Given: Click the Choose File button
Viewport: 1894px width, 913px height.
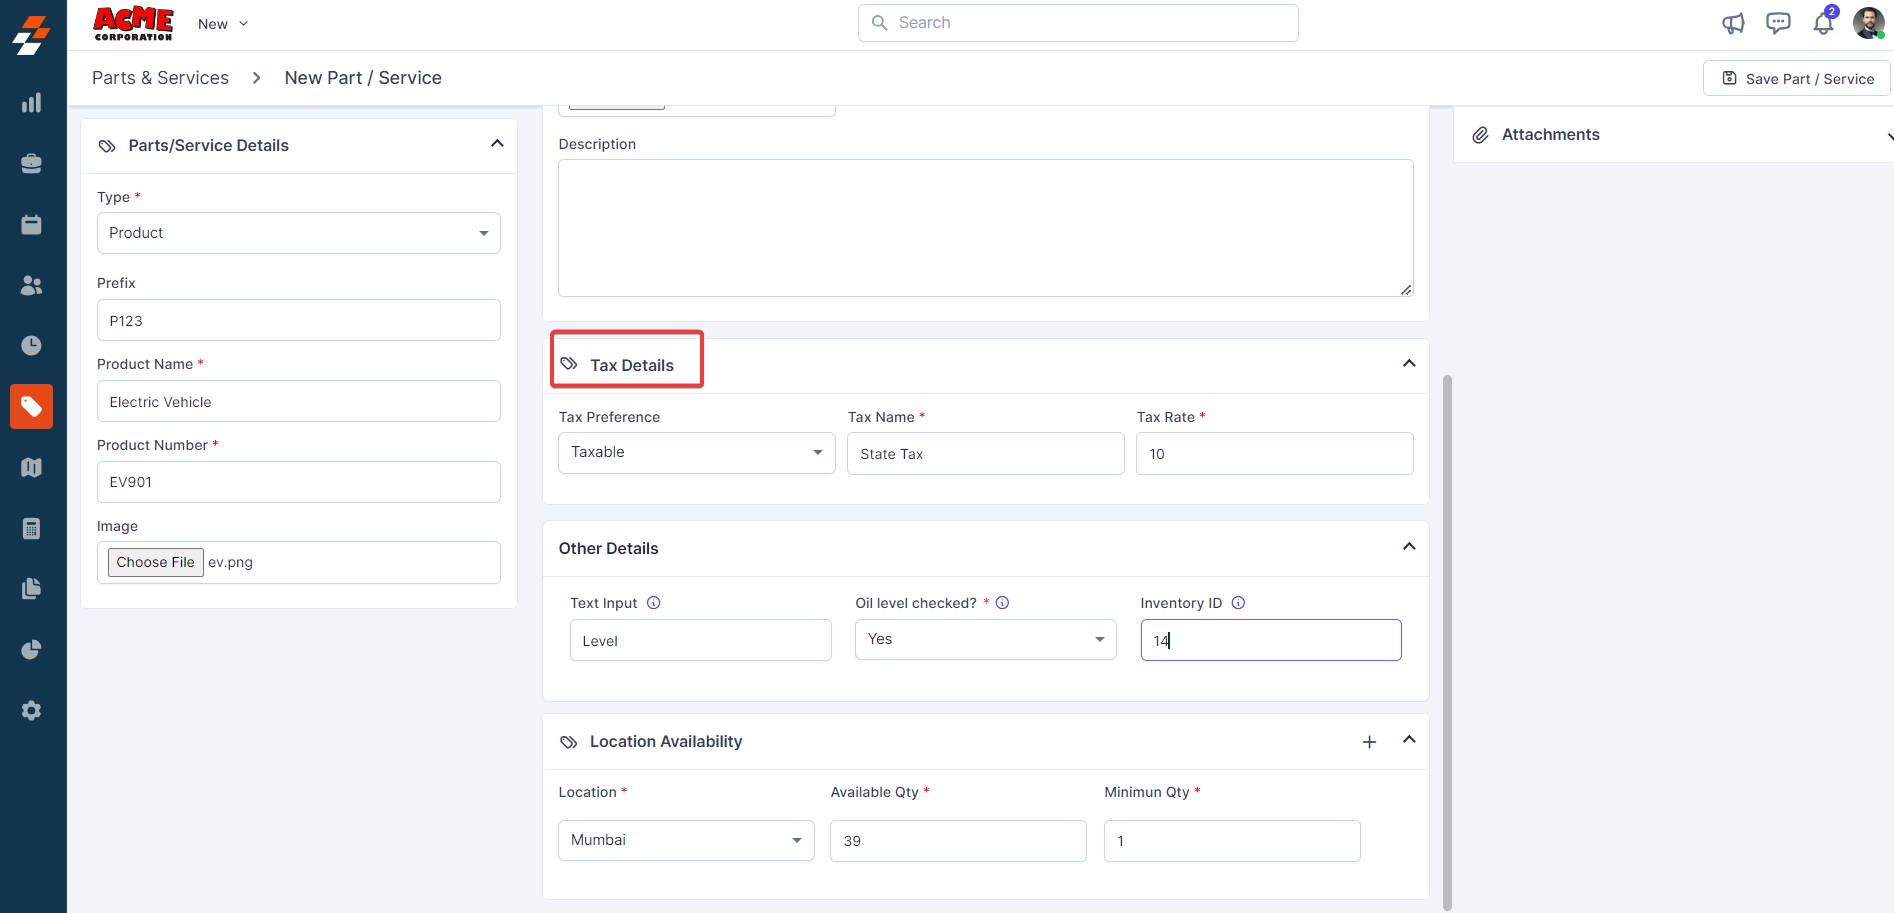Looking at the screenshot, I should pyautogui.click(x=155, y=563).
